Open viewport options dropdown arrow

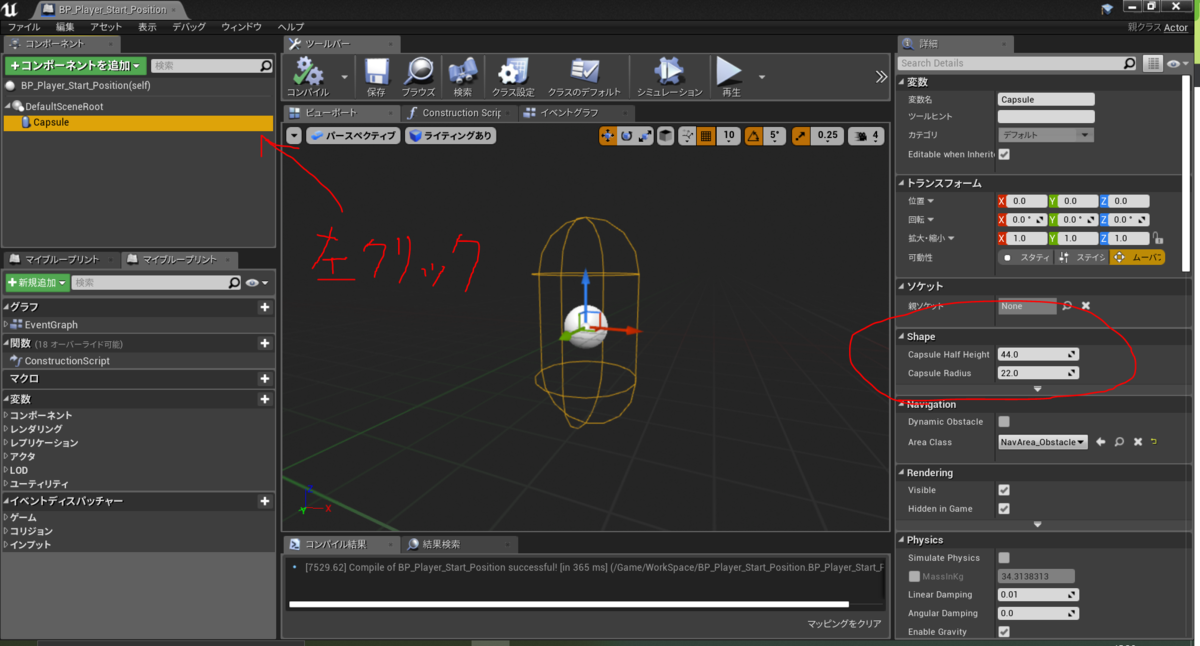point(294,136)
